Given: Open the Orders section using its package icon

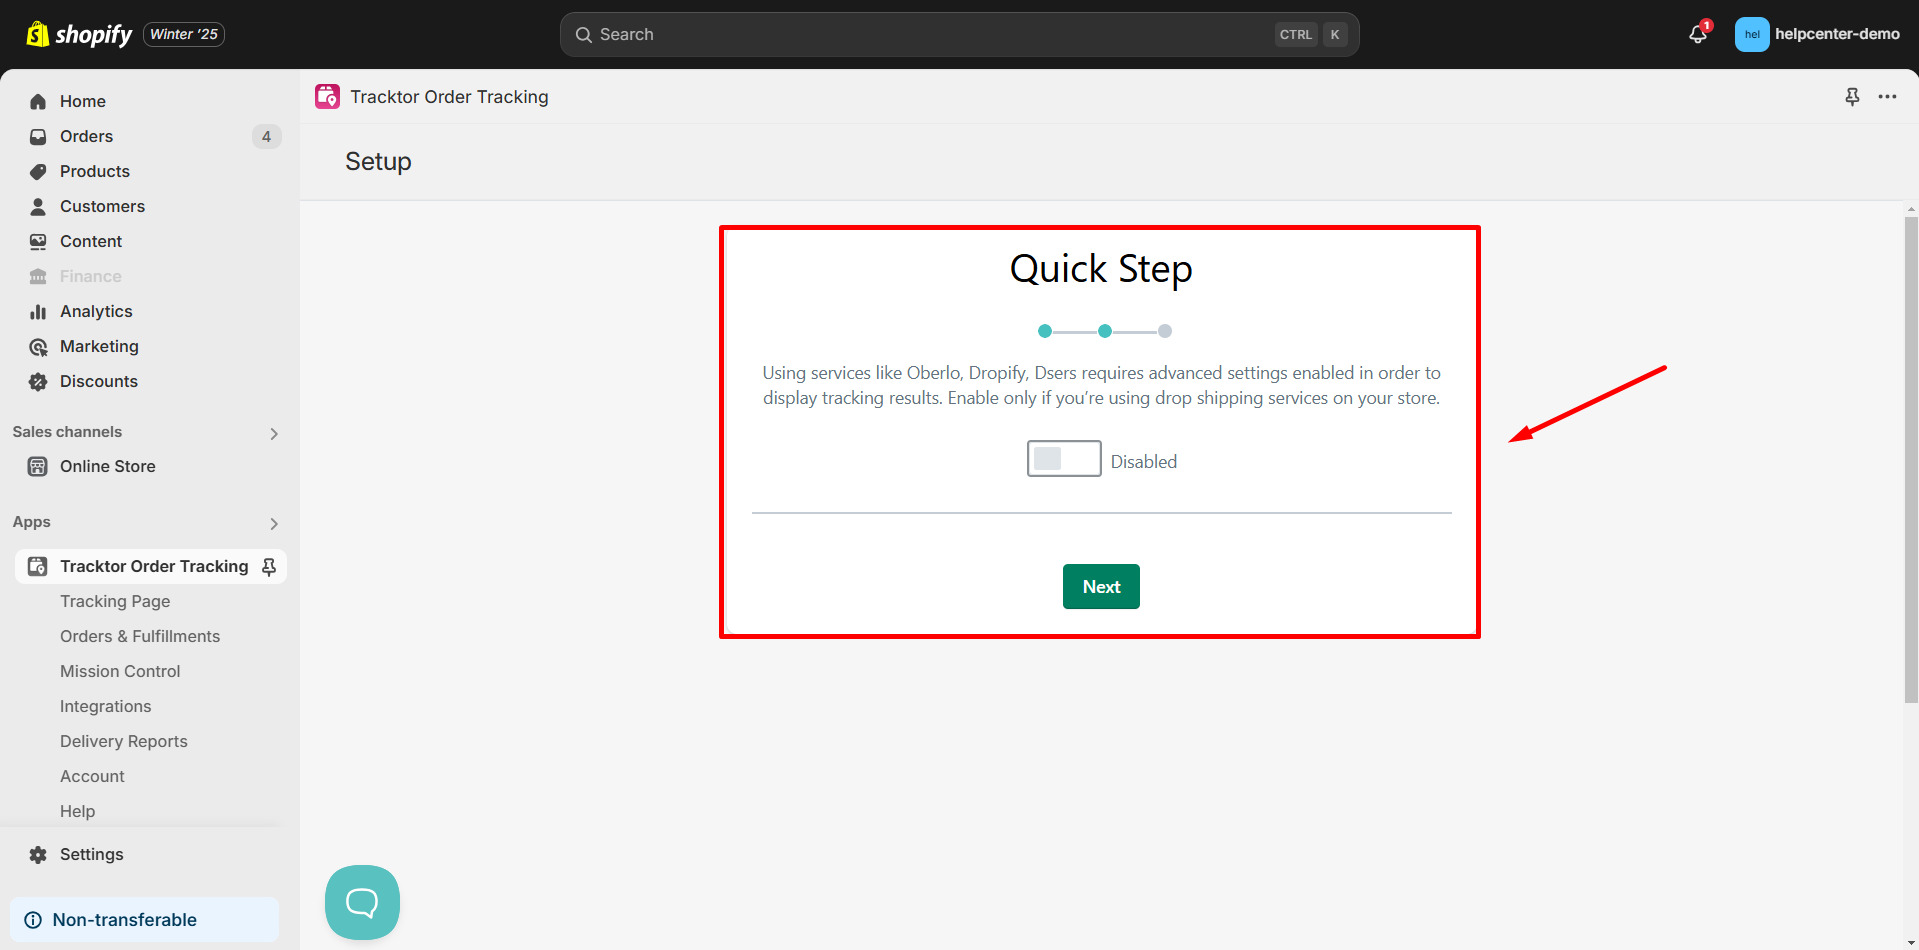Looking at the screenshot, I should tap(37, 136).
